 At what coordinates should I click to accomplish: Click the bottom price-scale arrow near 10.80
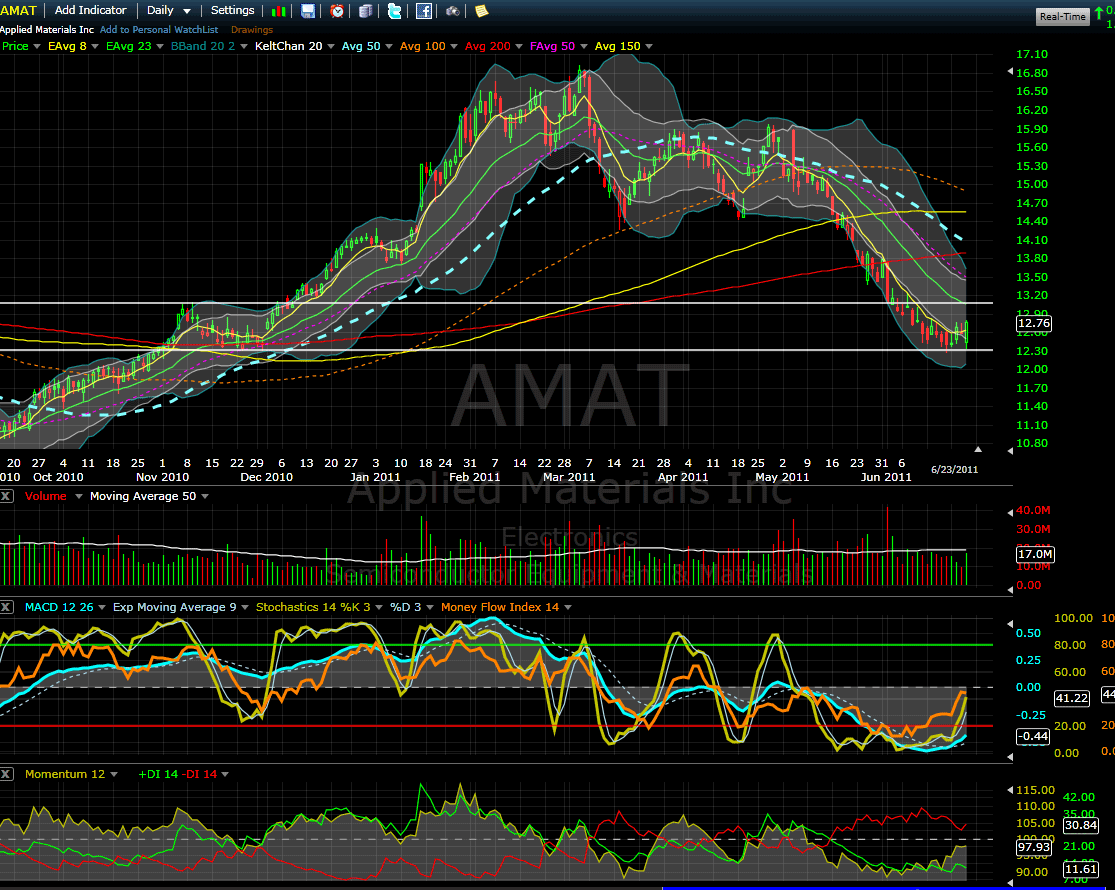1010,451
